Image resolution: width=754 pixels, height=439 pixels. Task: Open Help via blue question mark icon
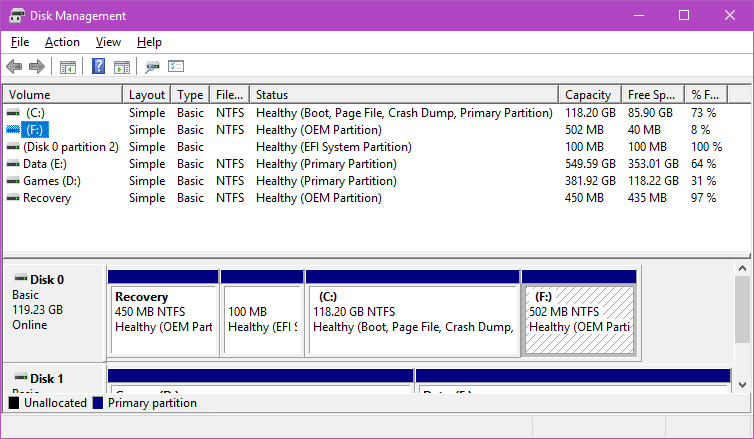[x=98, y=67]
